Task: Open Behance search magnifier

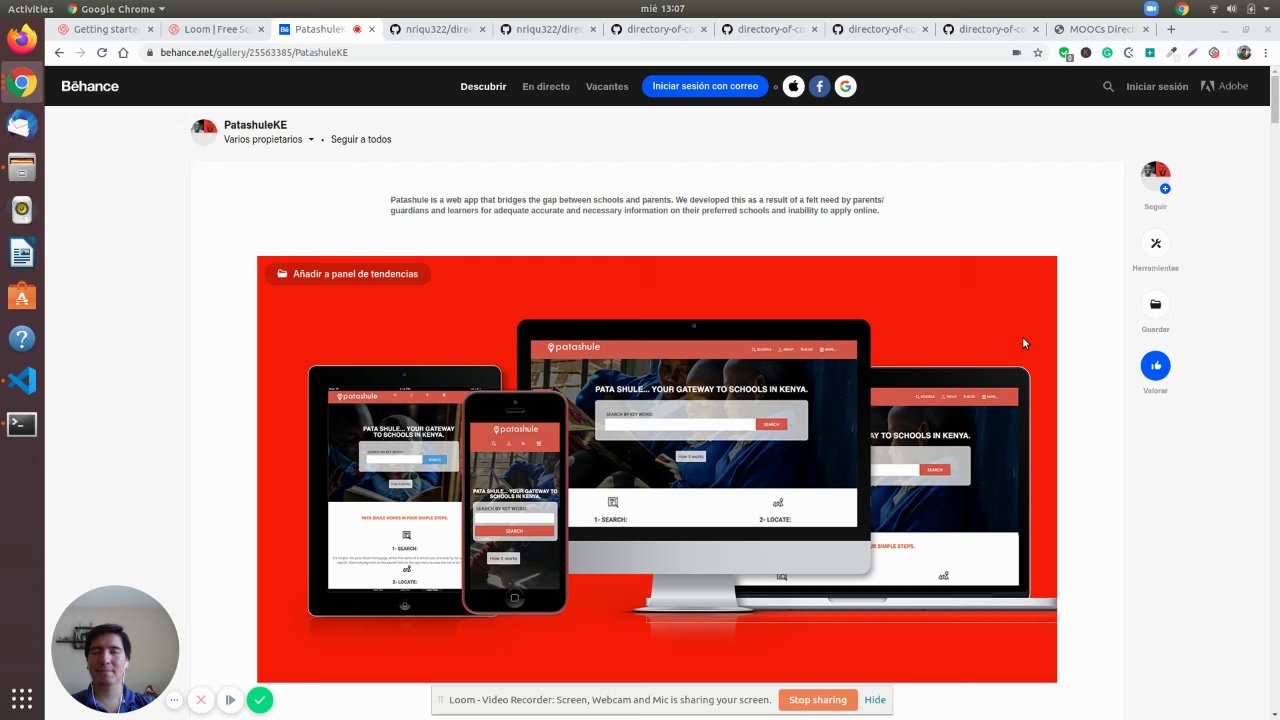Action: (x=1108, y=86)
